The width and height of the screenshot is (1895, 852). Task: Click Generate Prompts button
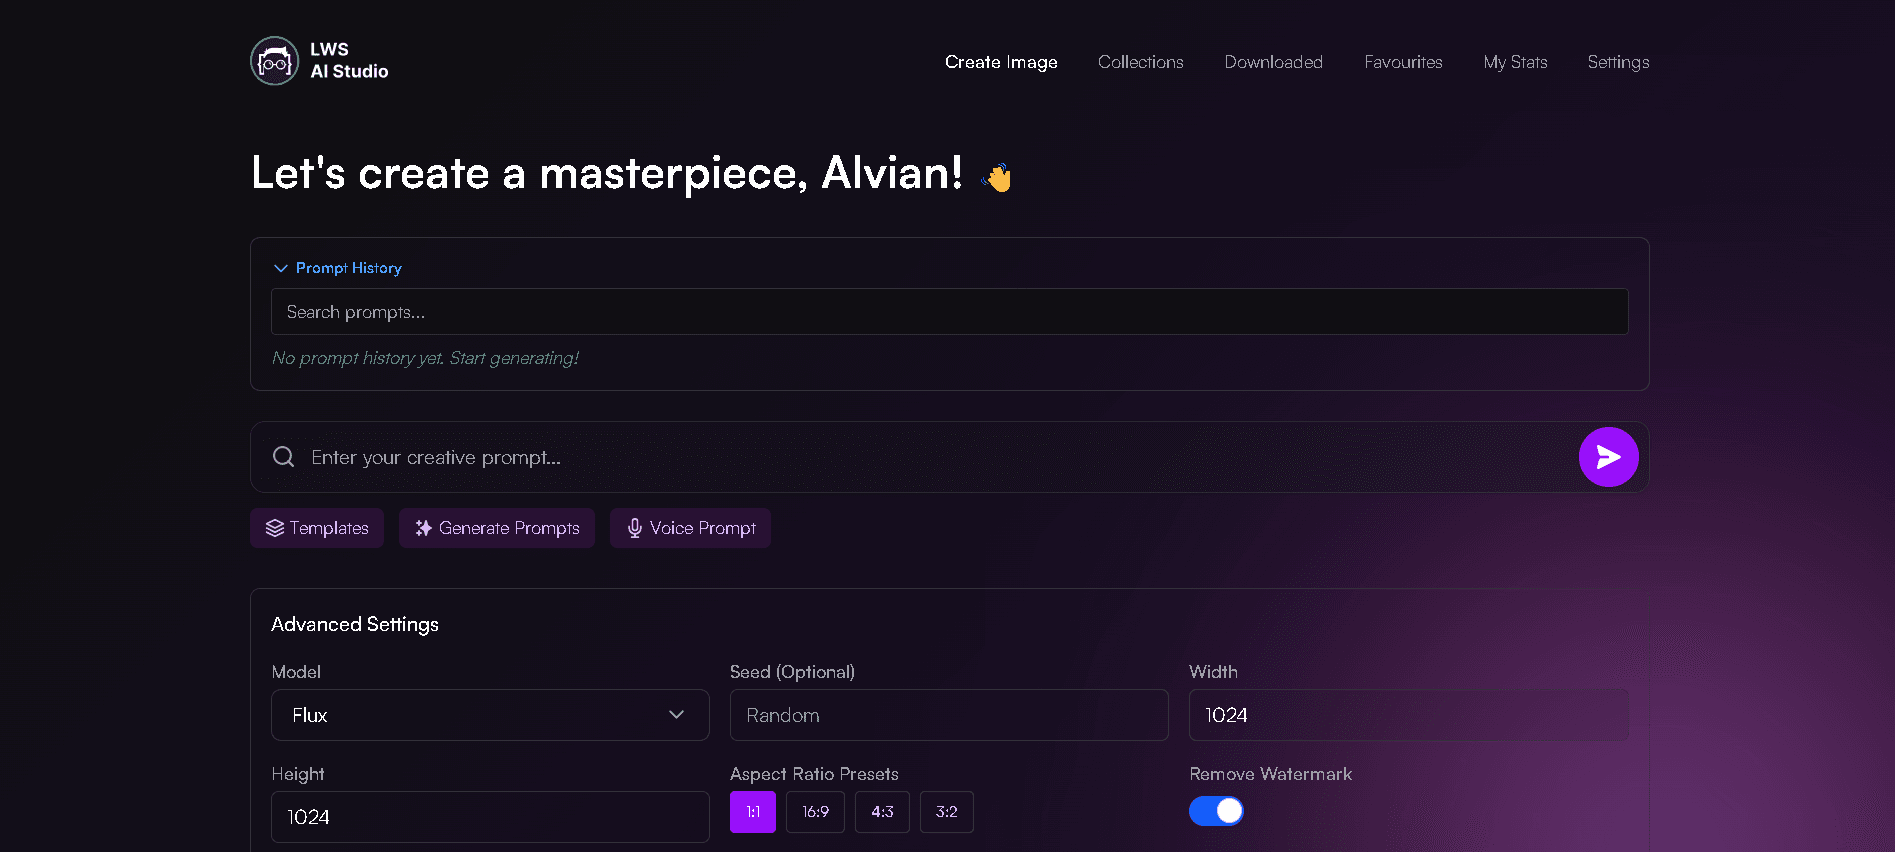point(497,528)
